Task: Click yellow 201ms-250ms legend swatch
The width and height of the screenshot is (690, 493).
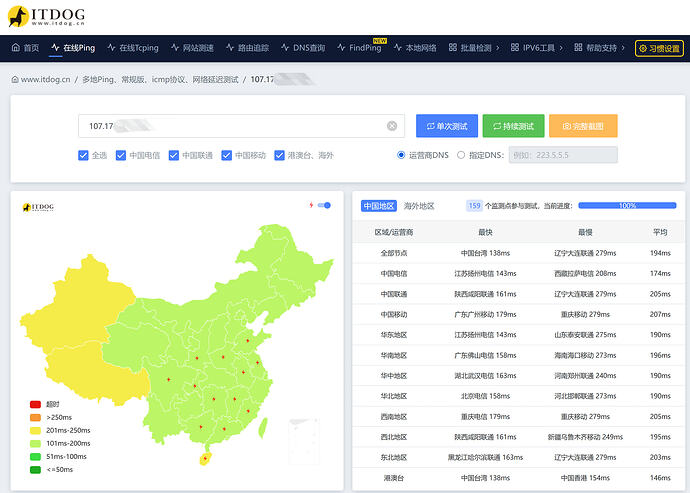Action: point(35,430)
